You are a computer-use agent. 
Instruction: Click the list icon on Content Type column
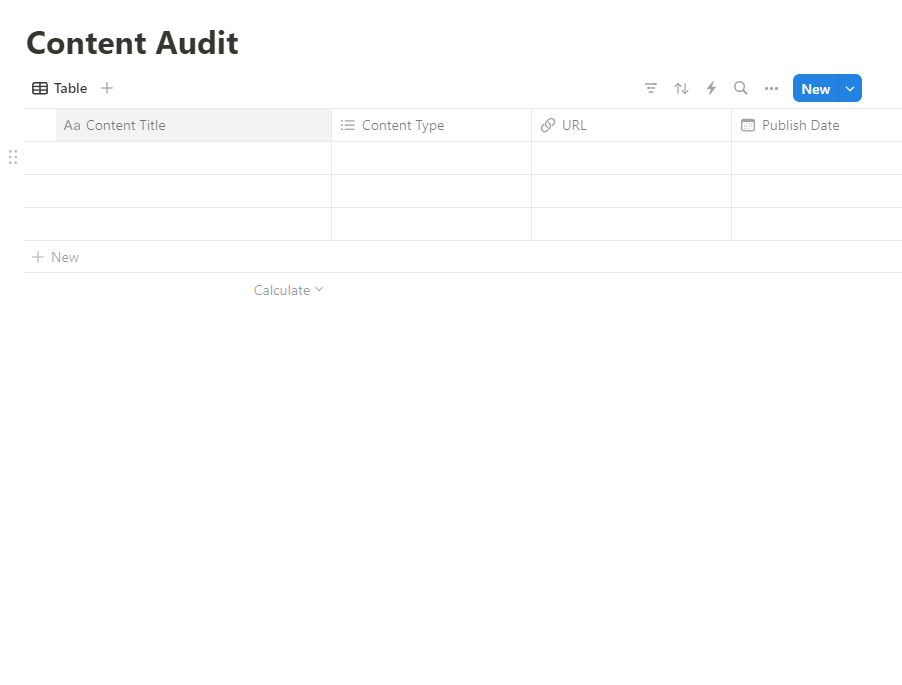[348, 125]
